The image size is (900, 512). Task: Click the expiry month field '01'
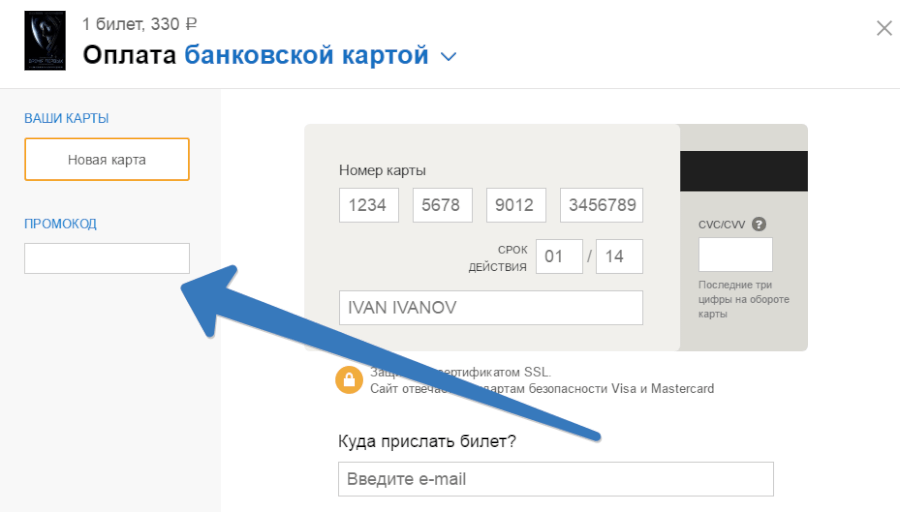coord(559,256)
